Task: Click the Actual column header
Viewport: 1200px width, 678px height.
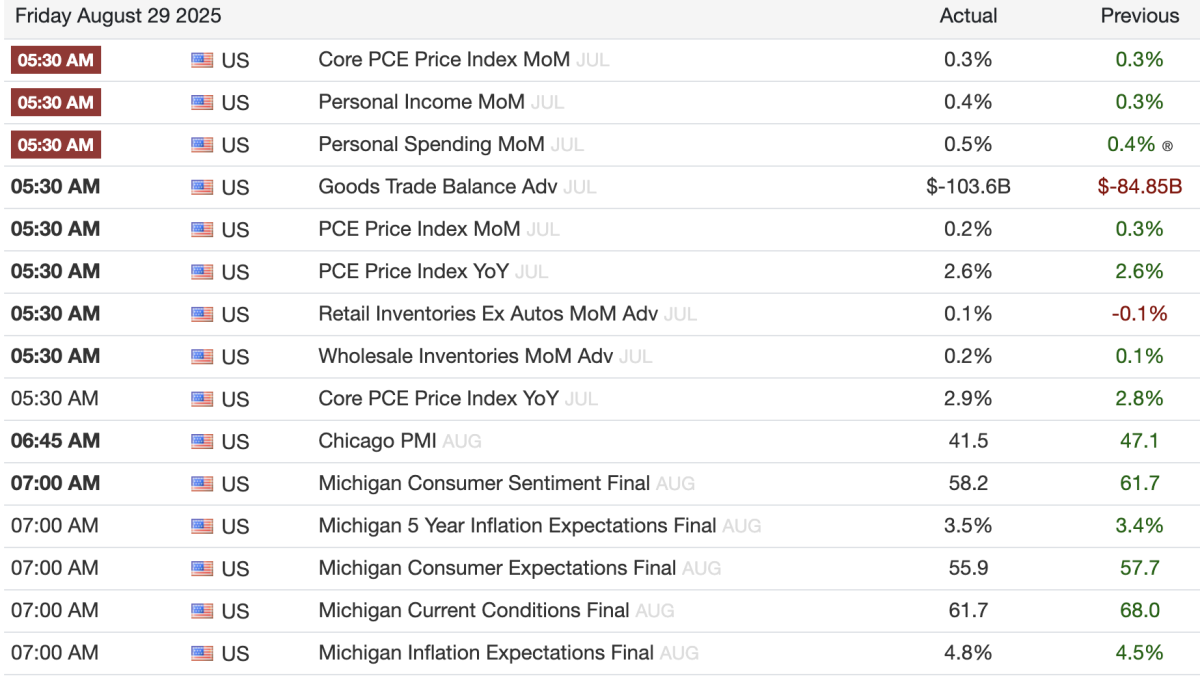Action: (968, 16)
